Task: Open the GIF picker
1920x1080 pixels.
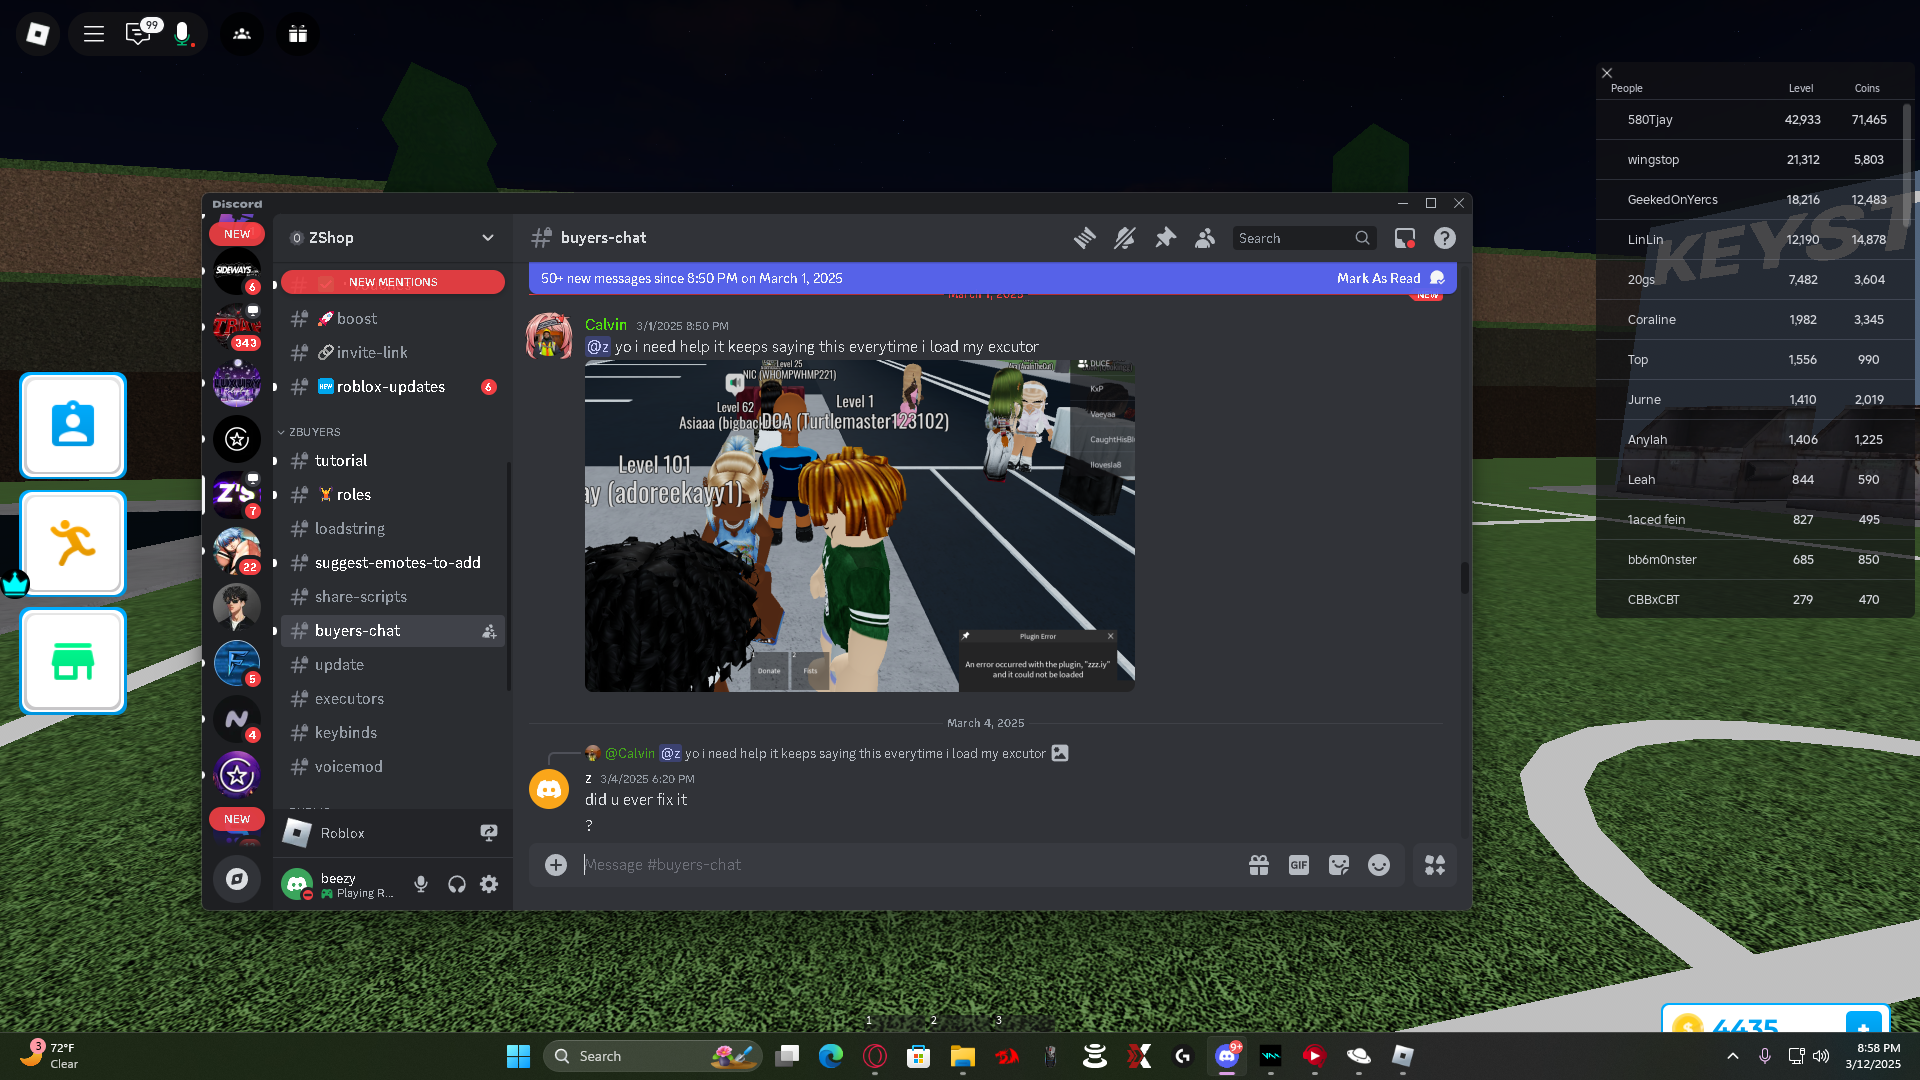Action: pyautogui.click(x=1299, y=865)
